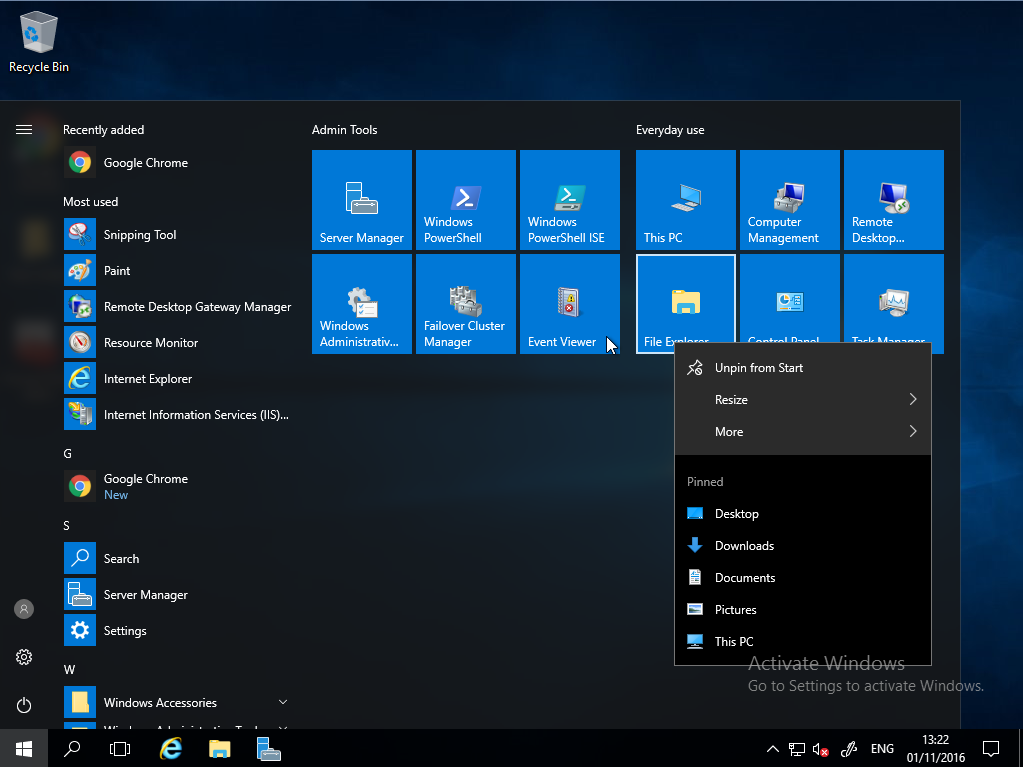Click the ENG language indicator
The width and height of the screenshot is (1023, 767).
point(882,749)
